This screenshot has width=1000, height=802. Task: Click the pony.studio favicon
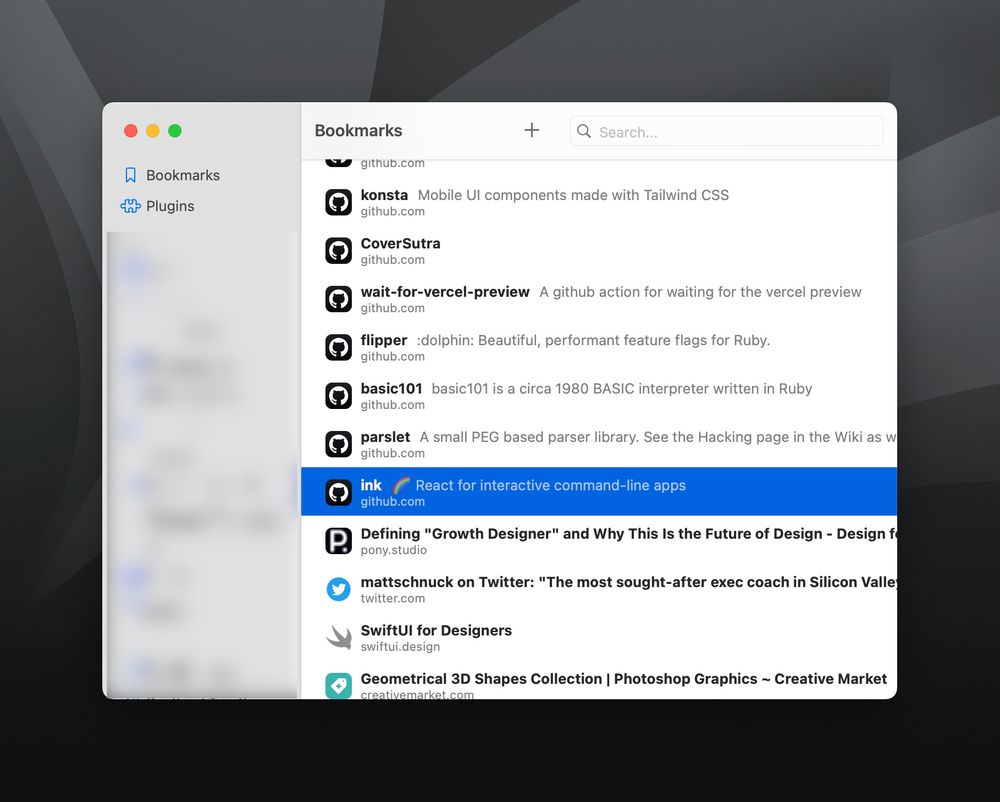pyautogui.click(x=339, y=541)
